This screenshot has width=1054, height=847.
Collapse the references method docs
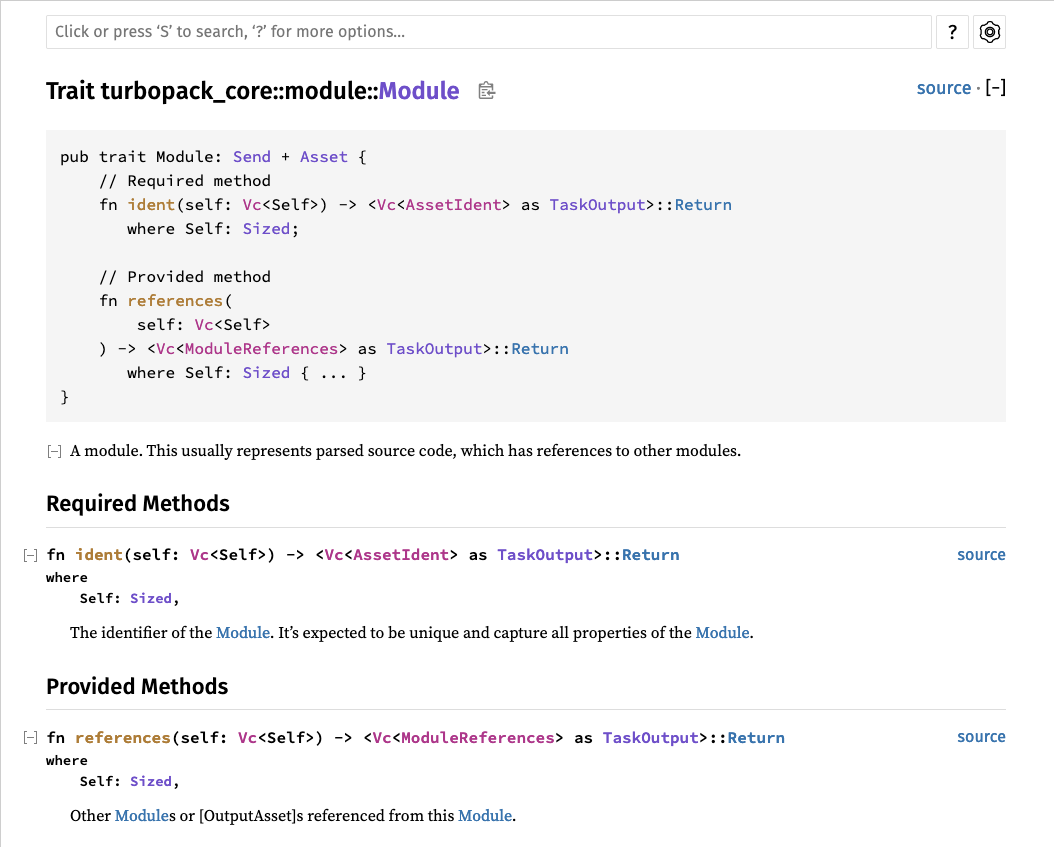pyautogui.click(x=30, y=738)
